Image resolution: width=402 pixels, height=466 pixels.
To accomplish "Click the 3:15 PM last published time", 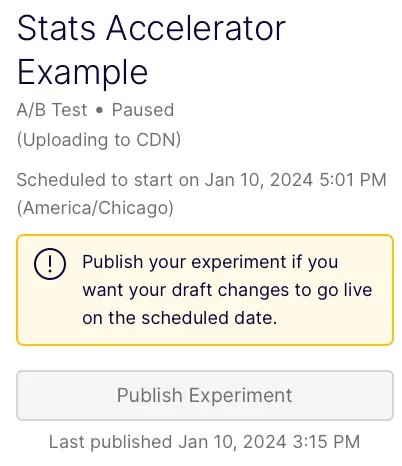I will 327,442.
